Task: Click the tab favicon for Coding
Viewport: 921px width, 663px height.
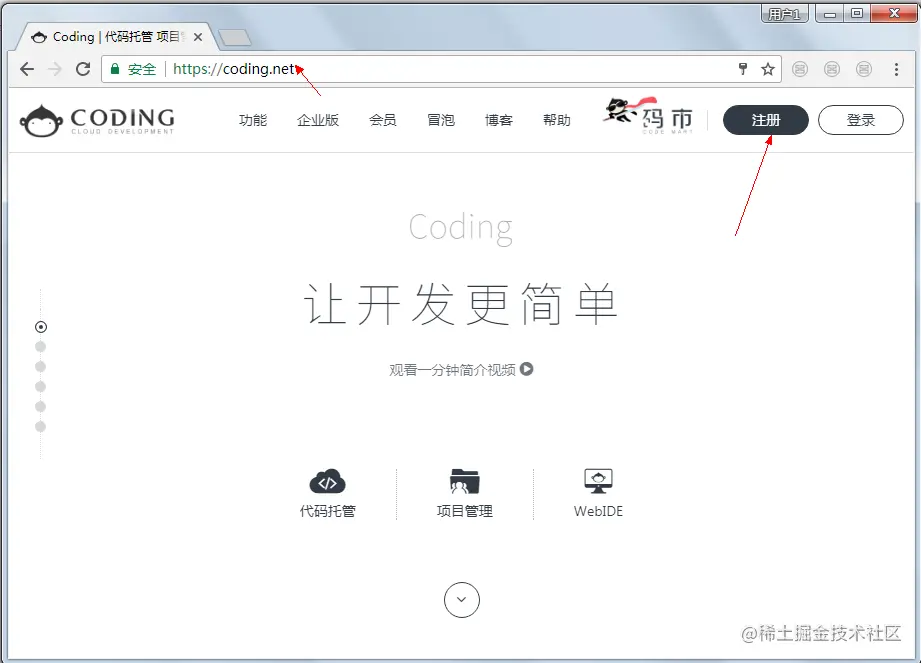Action: [39, 37]
